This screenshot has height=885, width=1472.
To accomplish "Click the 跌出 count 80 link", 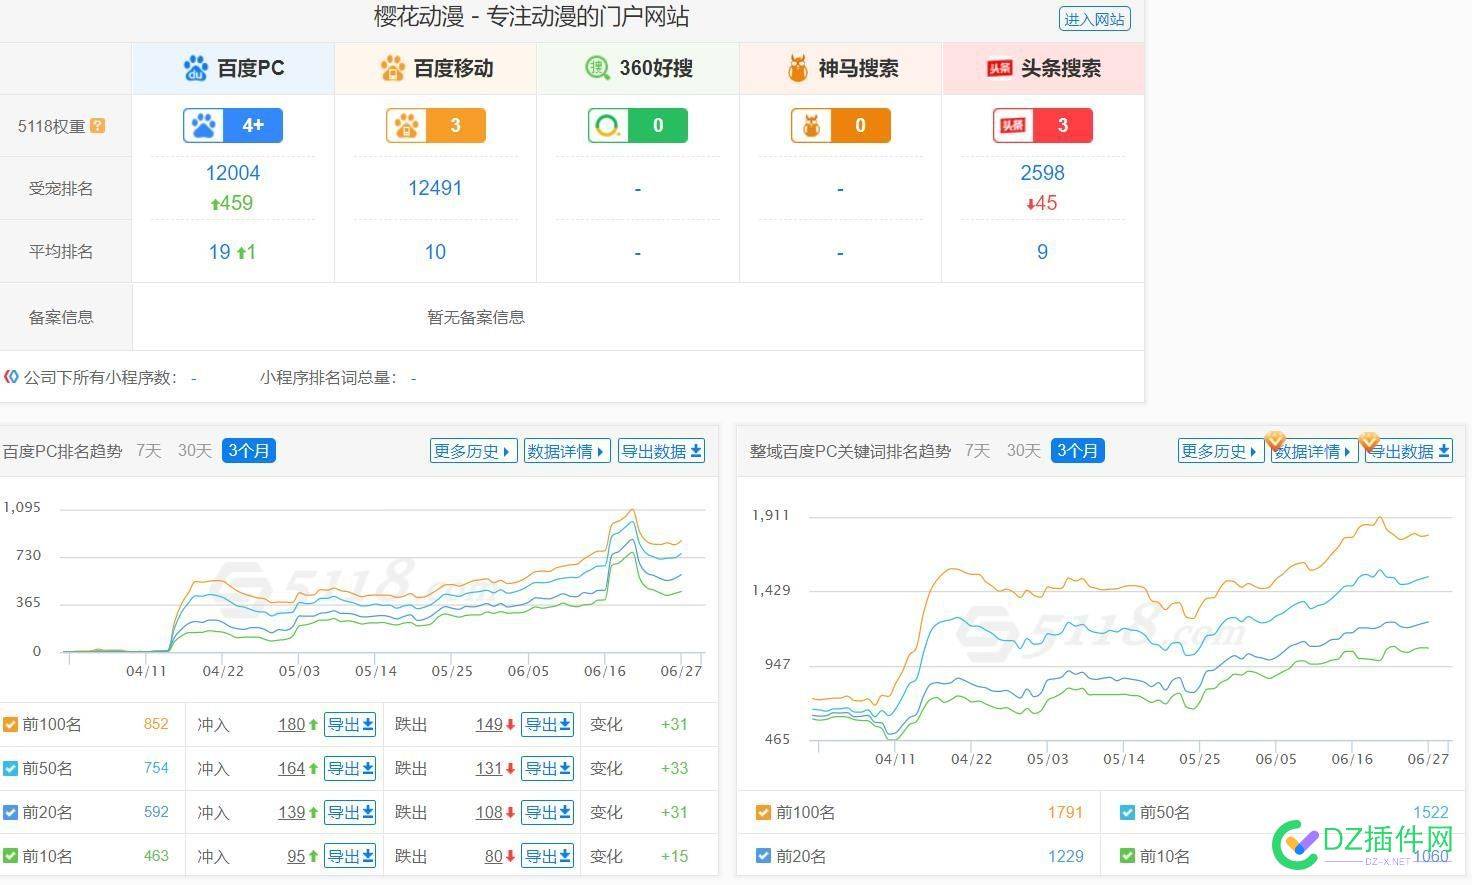I will tap(494, 857).
